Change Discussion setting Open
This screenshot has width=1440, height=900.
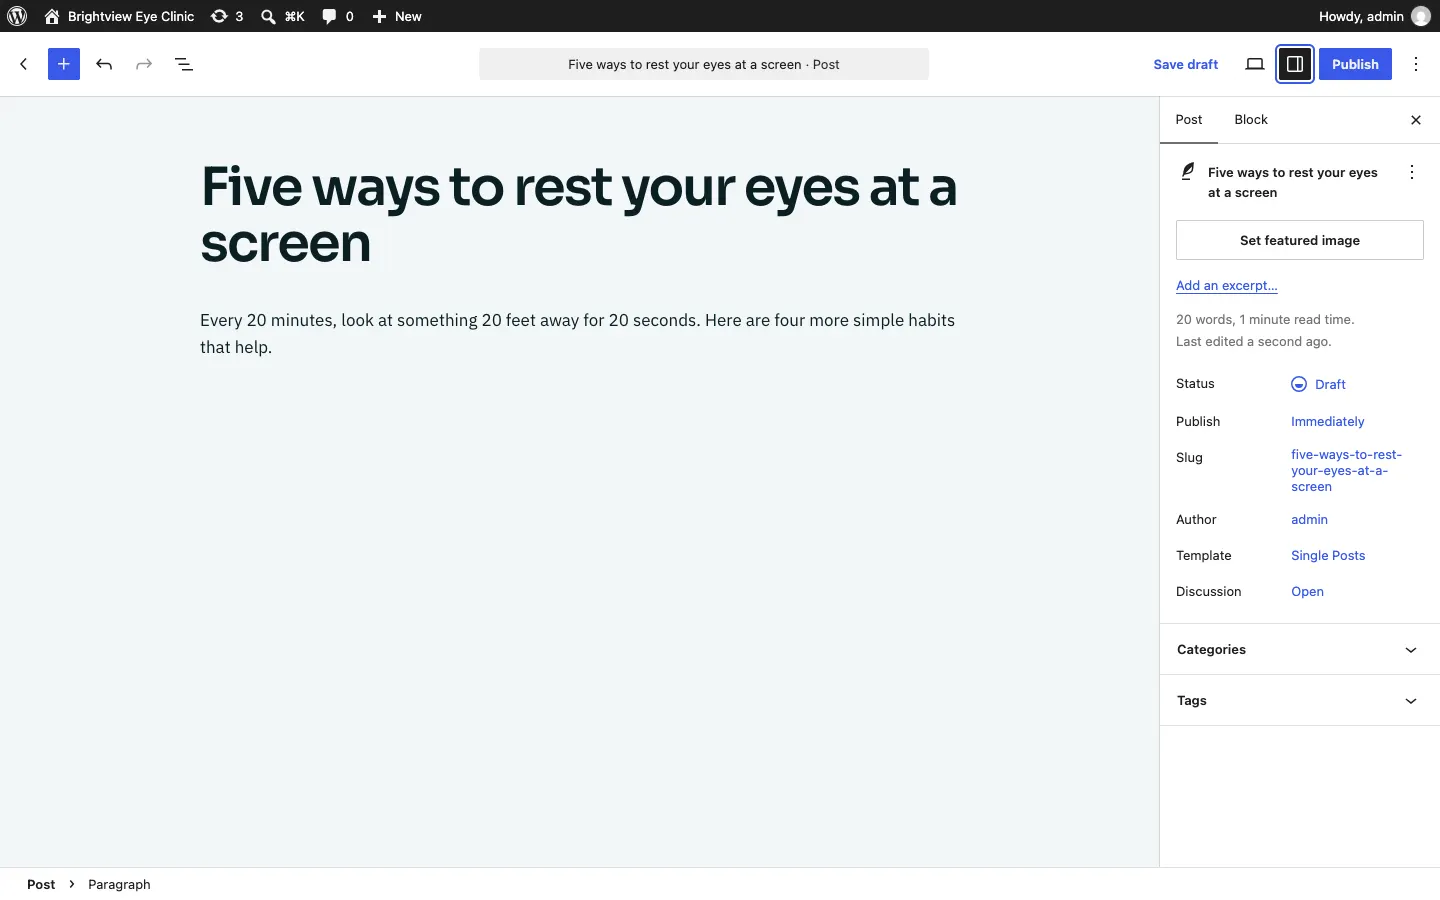click(1307, 592)
